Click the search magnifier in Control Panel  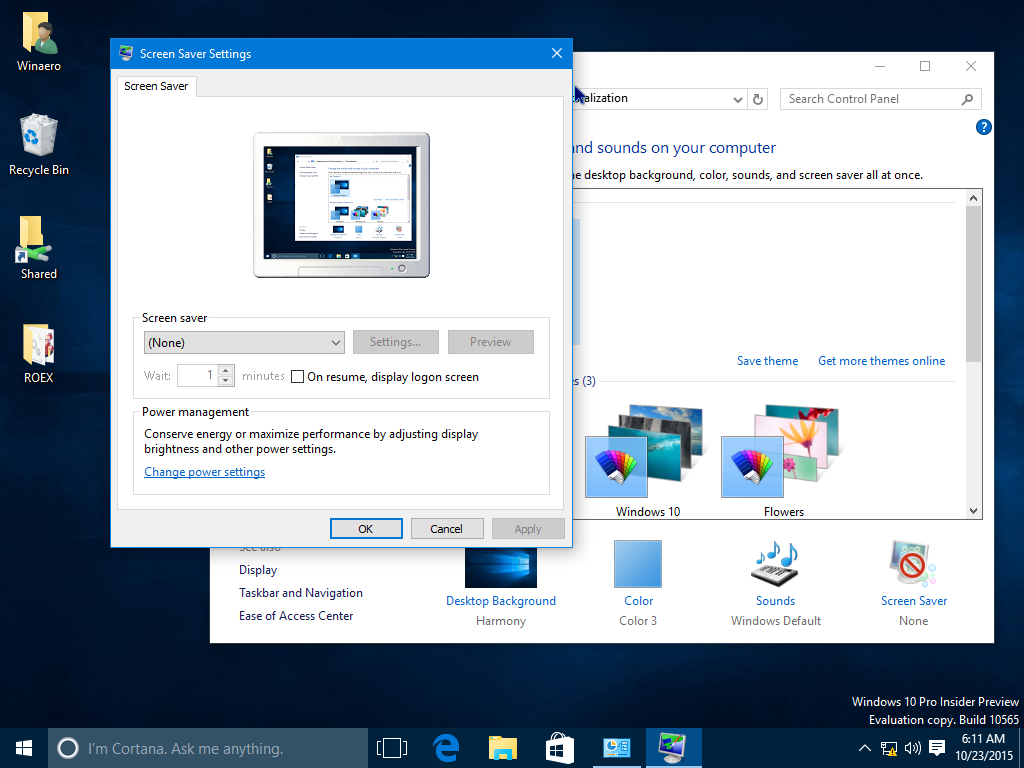[967, 99]
